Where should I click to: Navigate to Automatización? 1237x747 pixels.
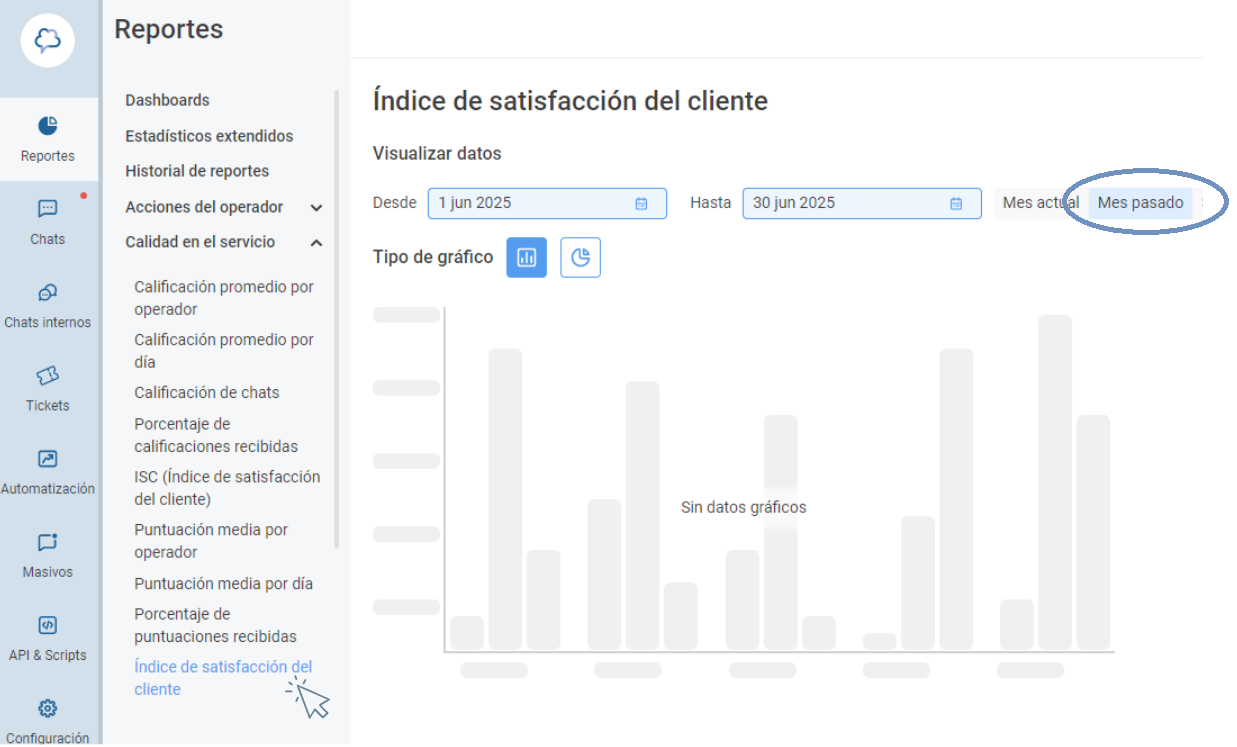click(47, 472)
